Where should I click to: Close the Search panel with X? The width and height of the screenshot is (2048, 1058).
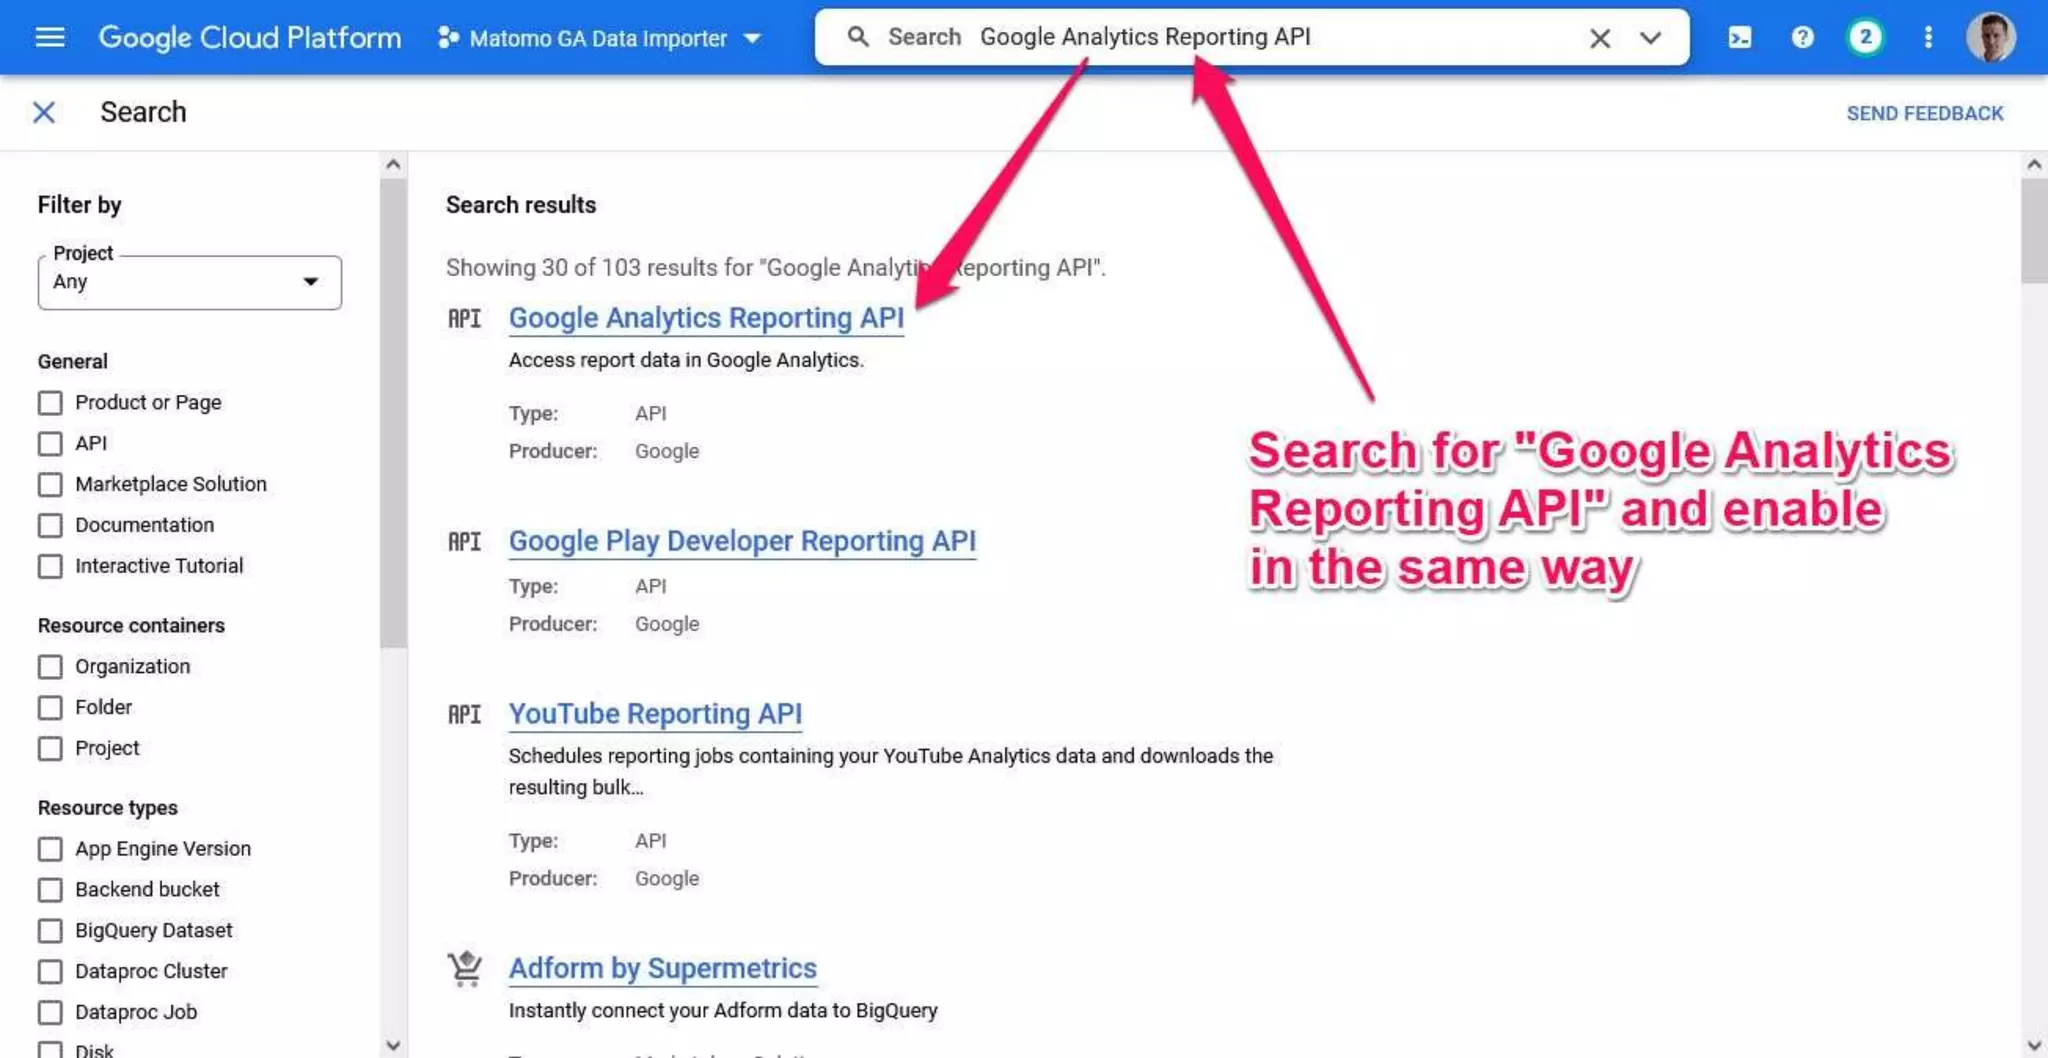44,112
